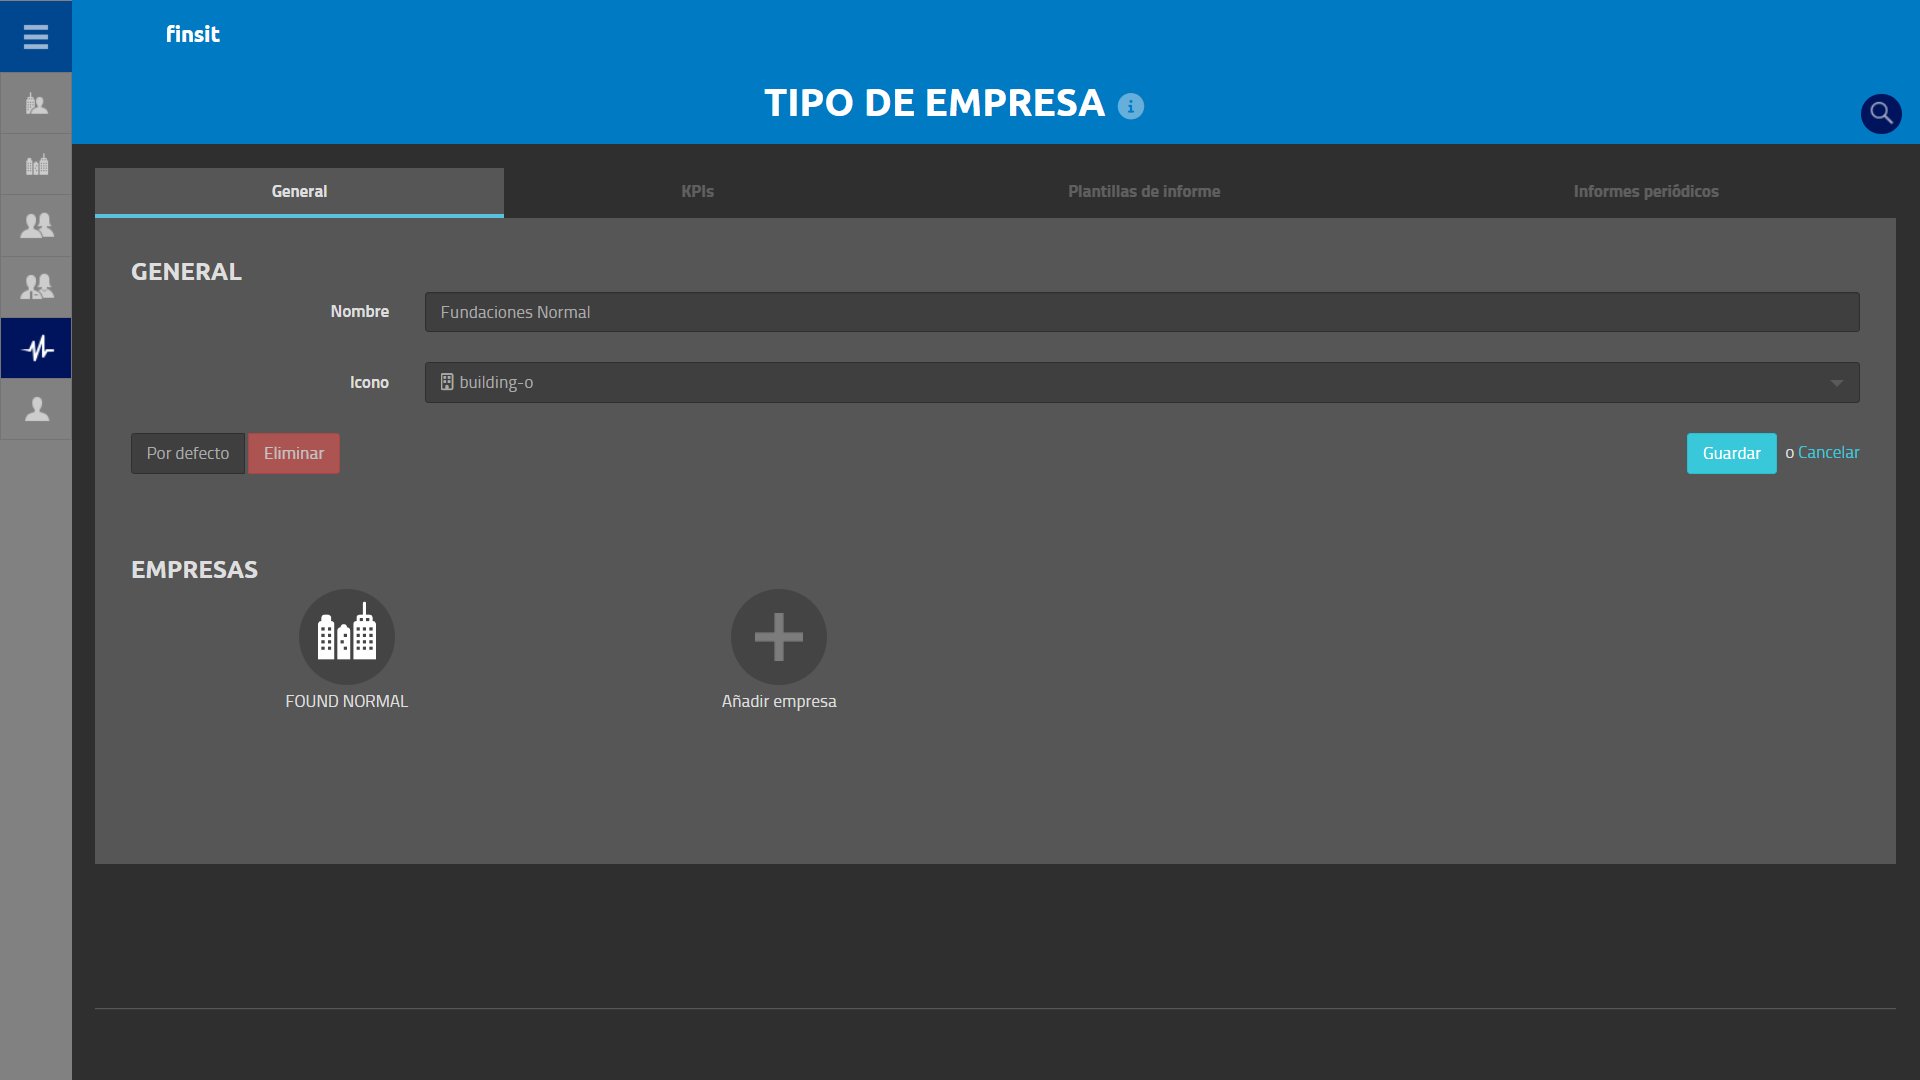Click the finsit logo
This screenshot has height=1080, width=1920.
(193, 34)
